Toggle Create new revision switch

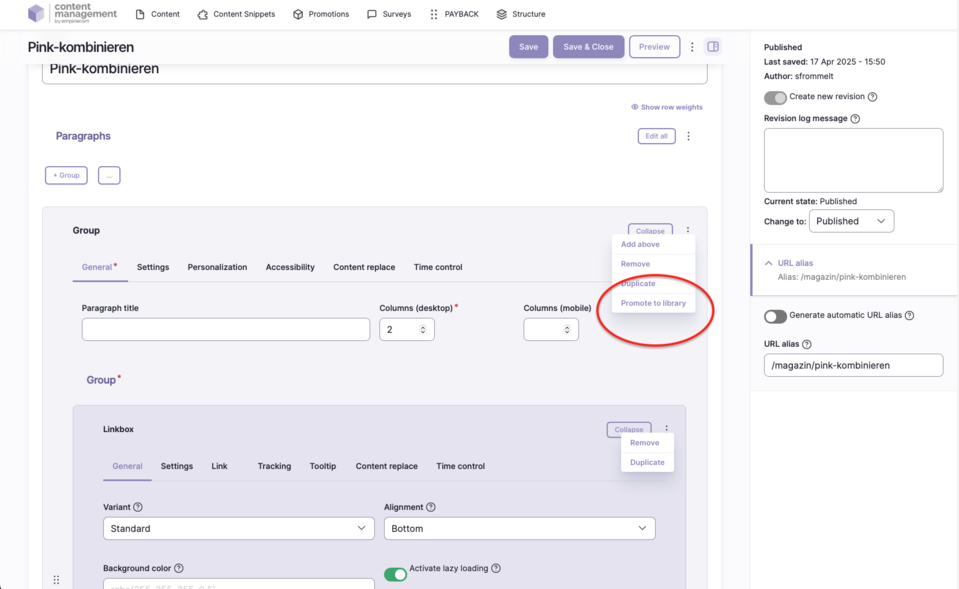[x=775, y=97]
